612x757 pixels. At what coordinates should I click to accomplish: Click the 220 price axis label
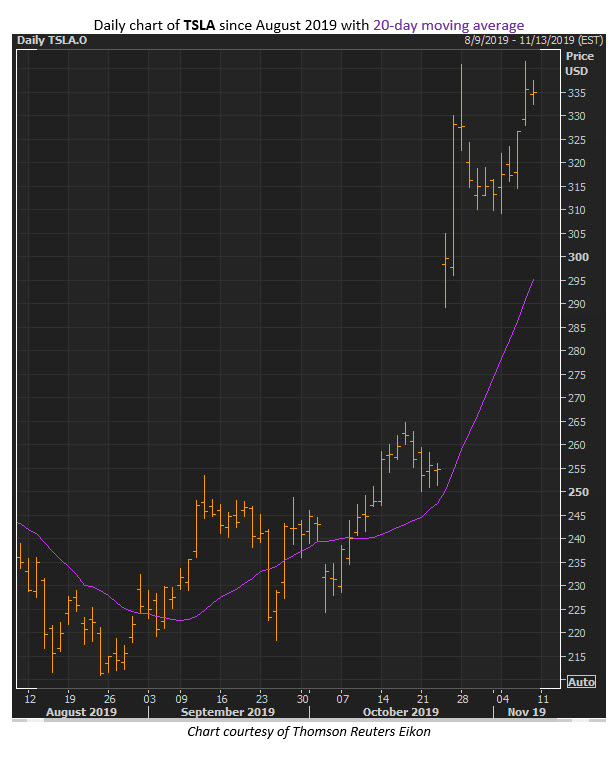(576, 633)
